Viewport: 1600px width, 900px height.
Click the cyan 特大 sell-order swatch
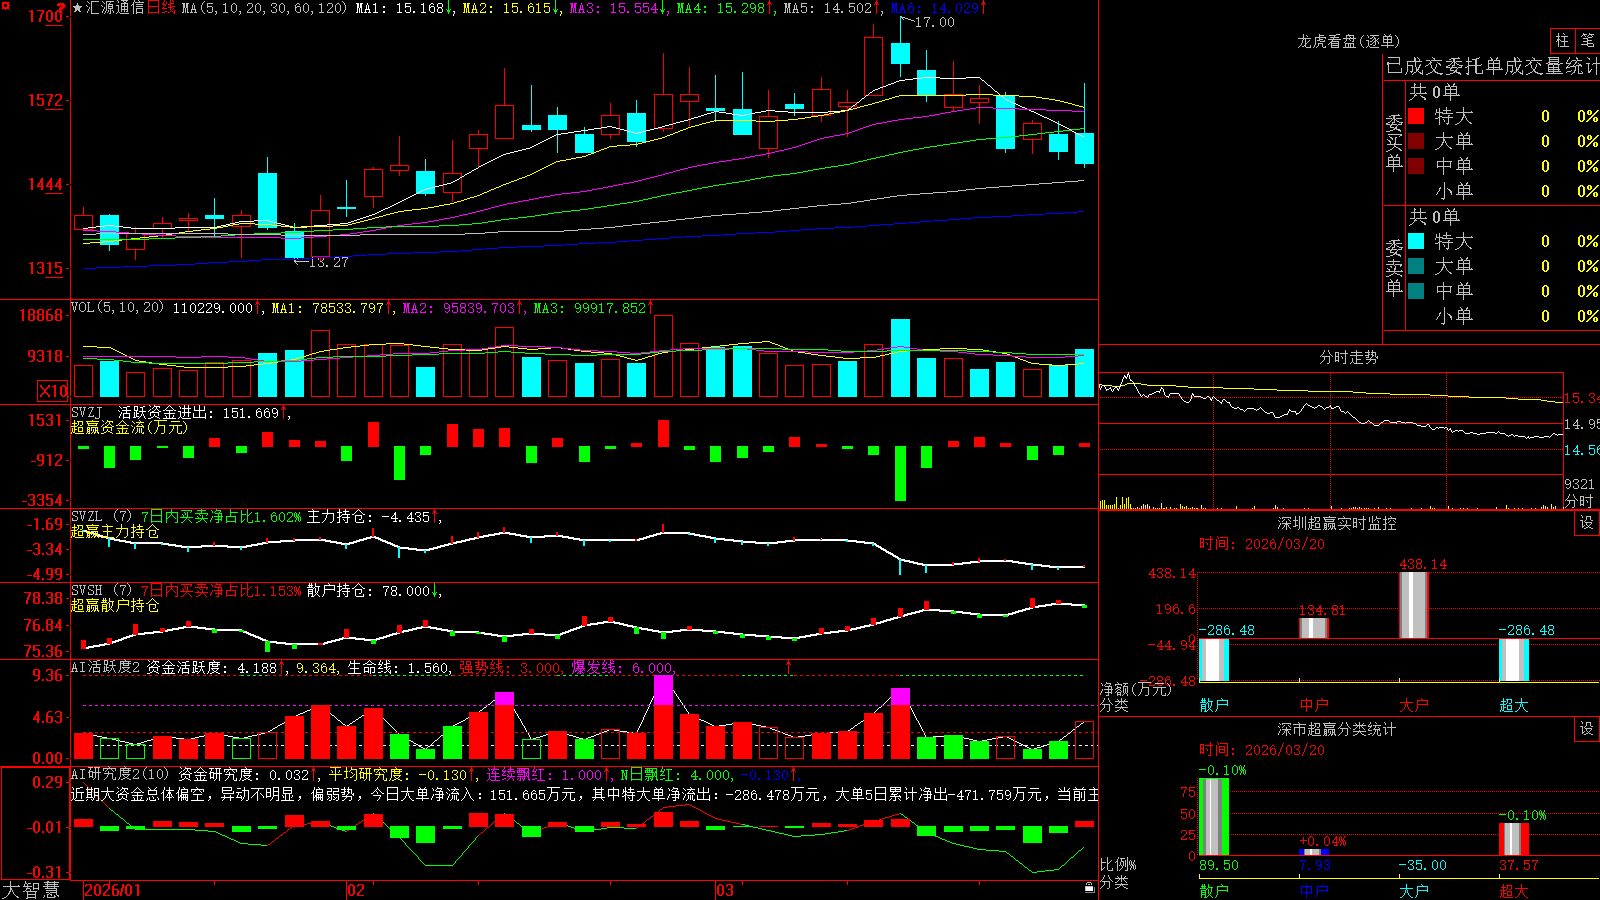pos(1416,241)
